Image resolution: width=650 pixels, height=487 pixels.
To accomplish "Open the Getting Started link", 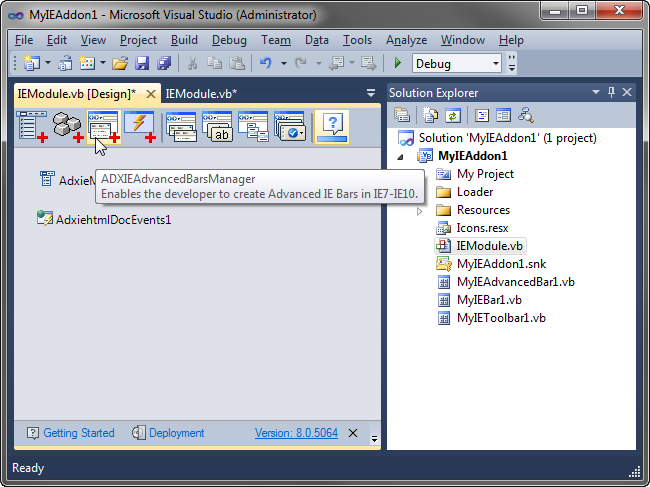I will [79, 433].
